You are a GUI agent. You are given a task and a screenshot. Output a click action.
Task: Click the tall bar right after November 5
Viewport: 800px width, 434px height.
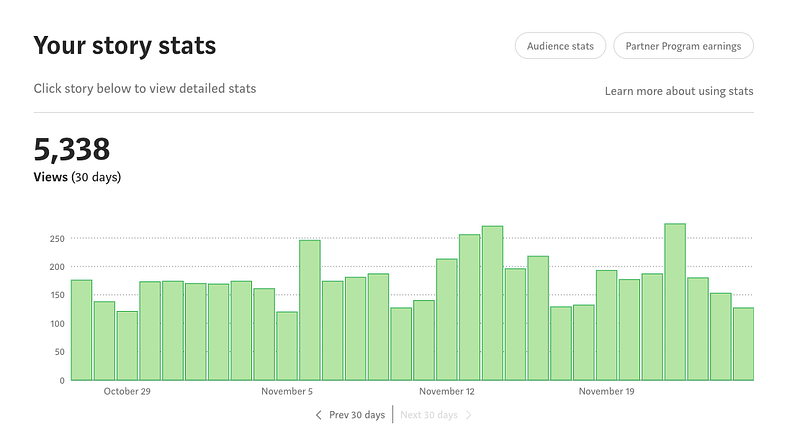[310, 310]
